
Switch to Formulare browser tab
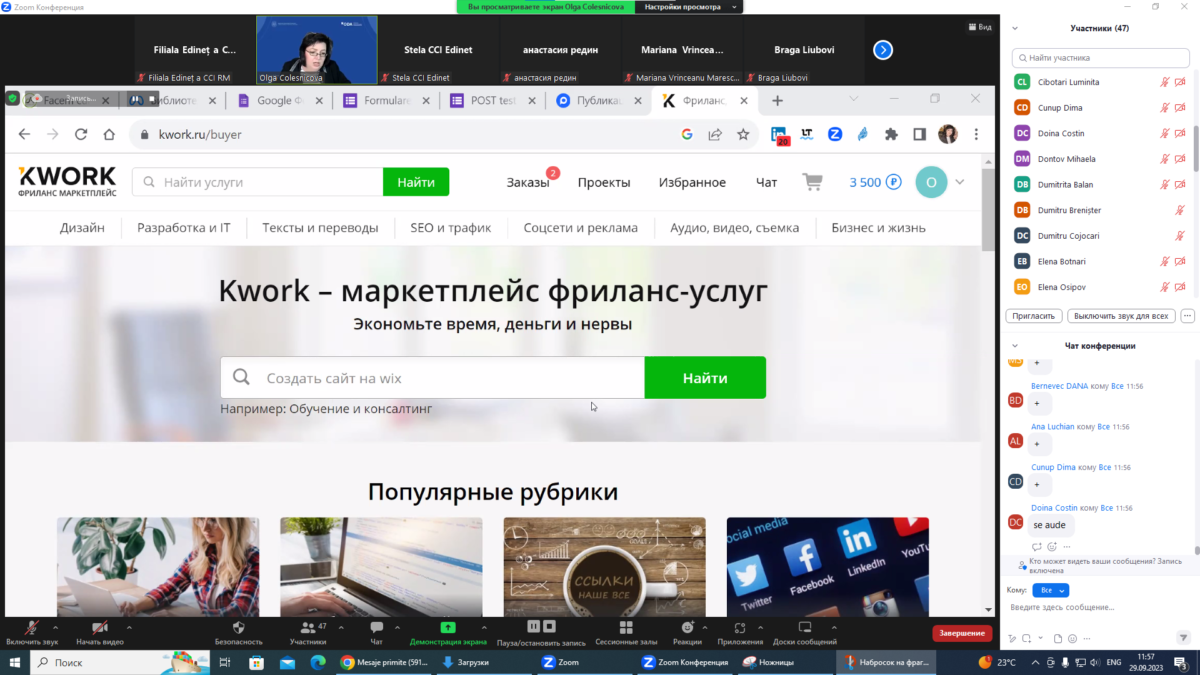385,100
